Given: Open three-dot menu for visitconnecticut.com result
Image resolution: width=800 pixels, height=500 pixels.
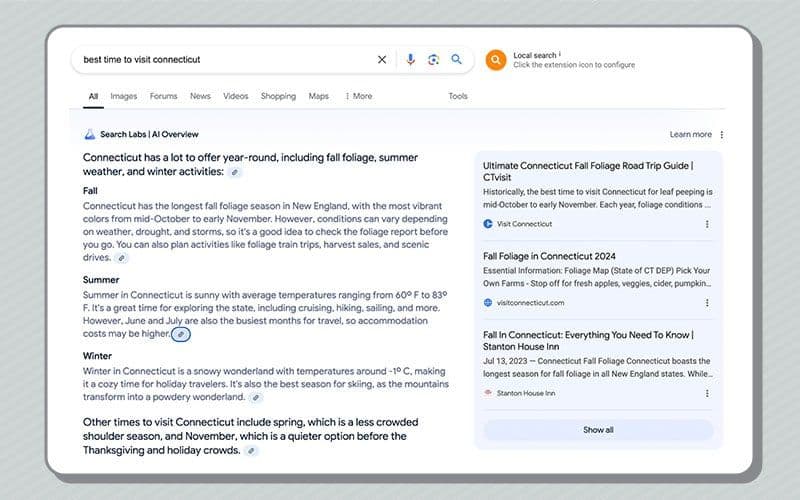Looking at the screenshot, I should (707, 302).
